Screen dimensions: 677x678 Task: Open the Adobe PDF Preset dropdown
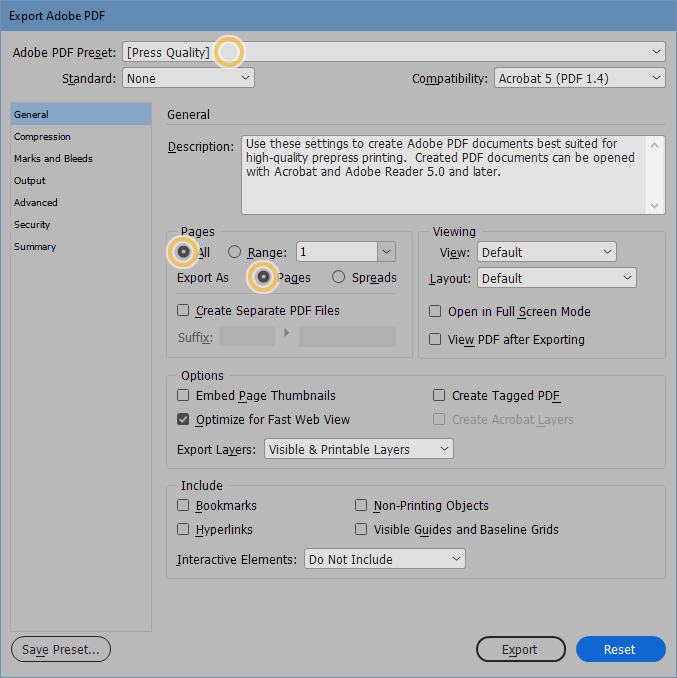393,52
